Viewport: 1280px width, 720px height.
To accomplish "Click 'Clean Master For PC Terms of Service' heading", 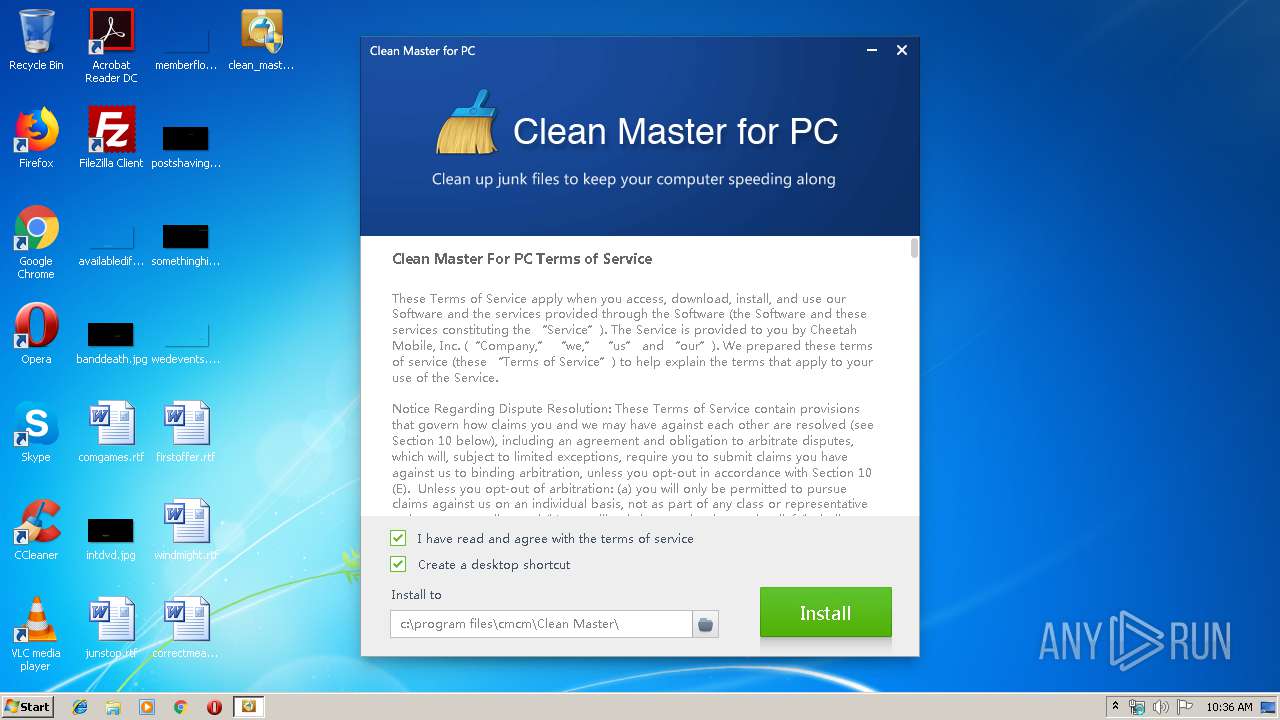I will click(522, 259).
